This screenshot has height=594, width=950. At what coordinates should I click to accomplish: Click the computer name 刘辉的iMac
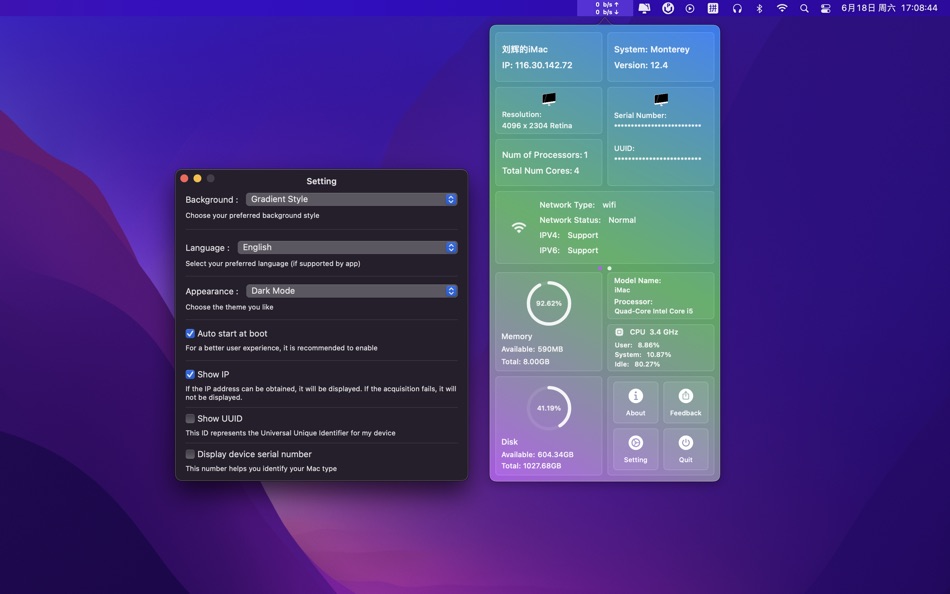[525, 50]
